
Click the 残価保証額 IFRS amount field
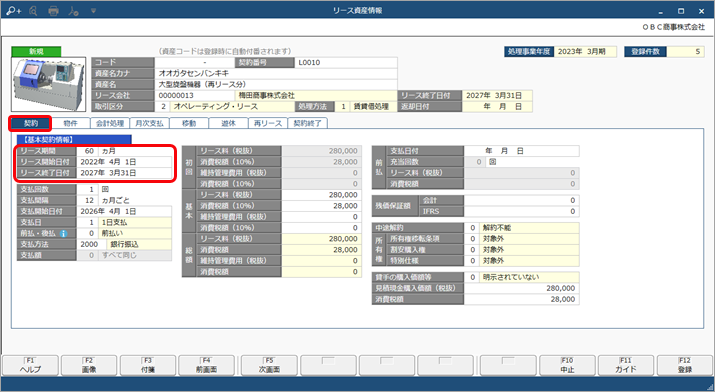pyautogui.click(x=522, y=211)
